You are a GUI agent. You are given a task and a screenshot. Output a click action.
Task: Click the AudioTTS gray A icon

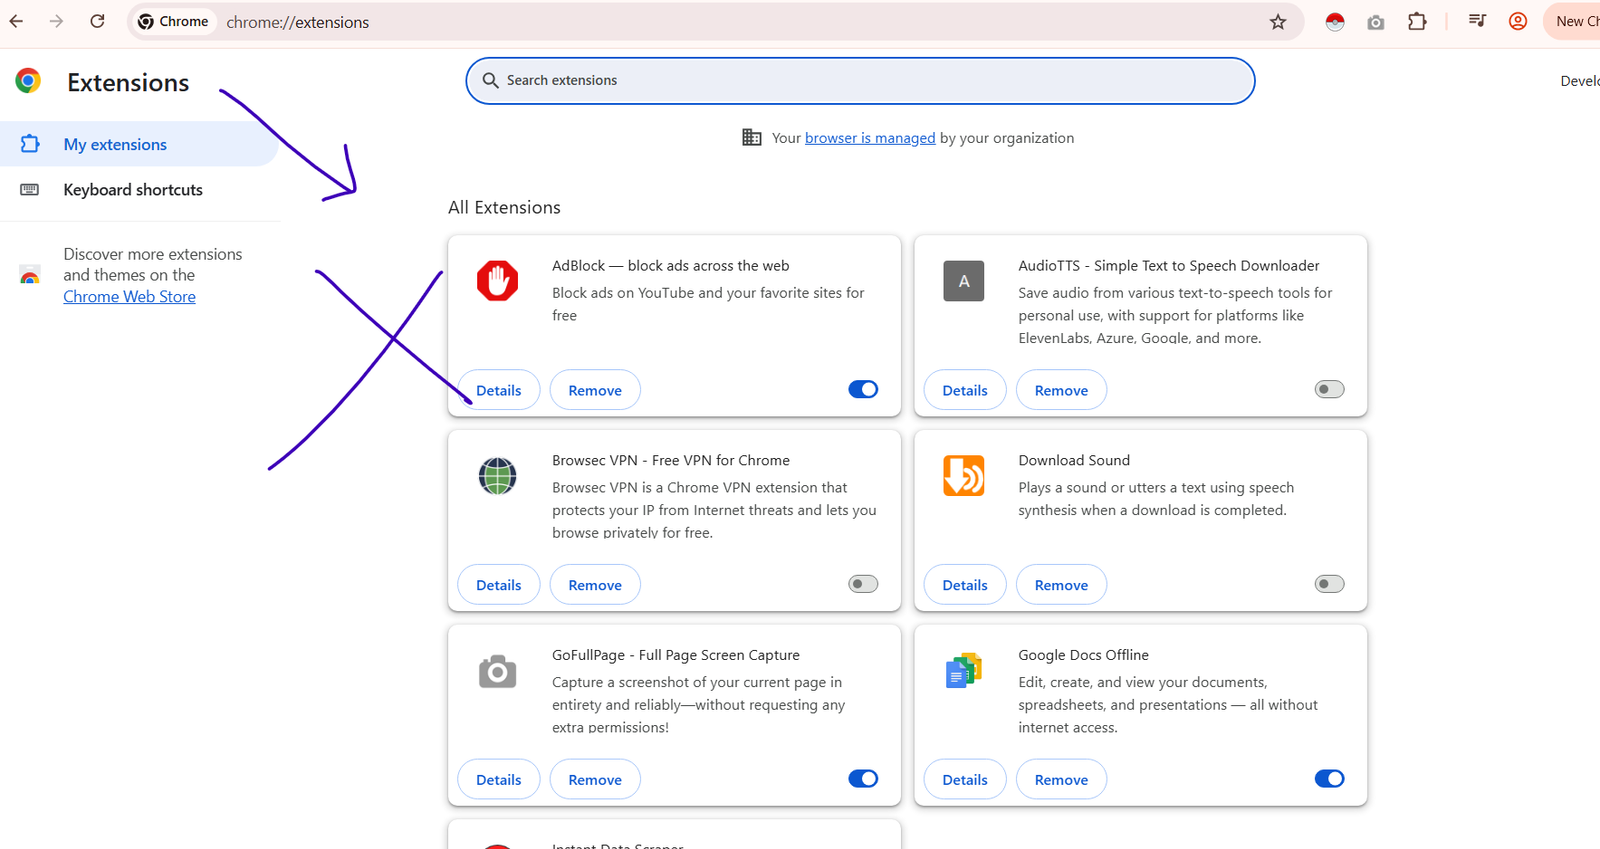(x=964, y=281)
